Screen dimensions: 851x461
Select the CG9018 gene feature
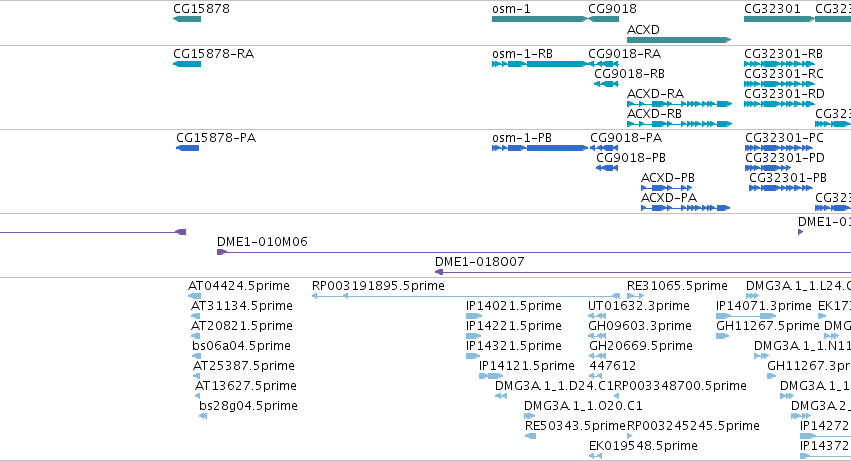pos(604,19)
